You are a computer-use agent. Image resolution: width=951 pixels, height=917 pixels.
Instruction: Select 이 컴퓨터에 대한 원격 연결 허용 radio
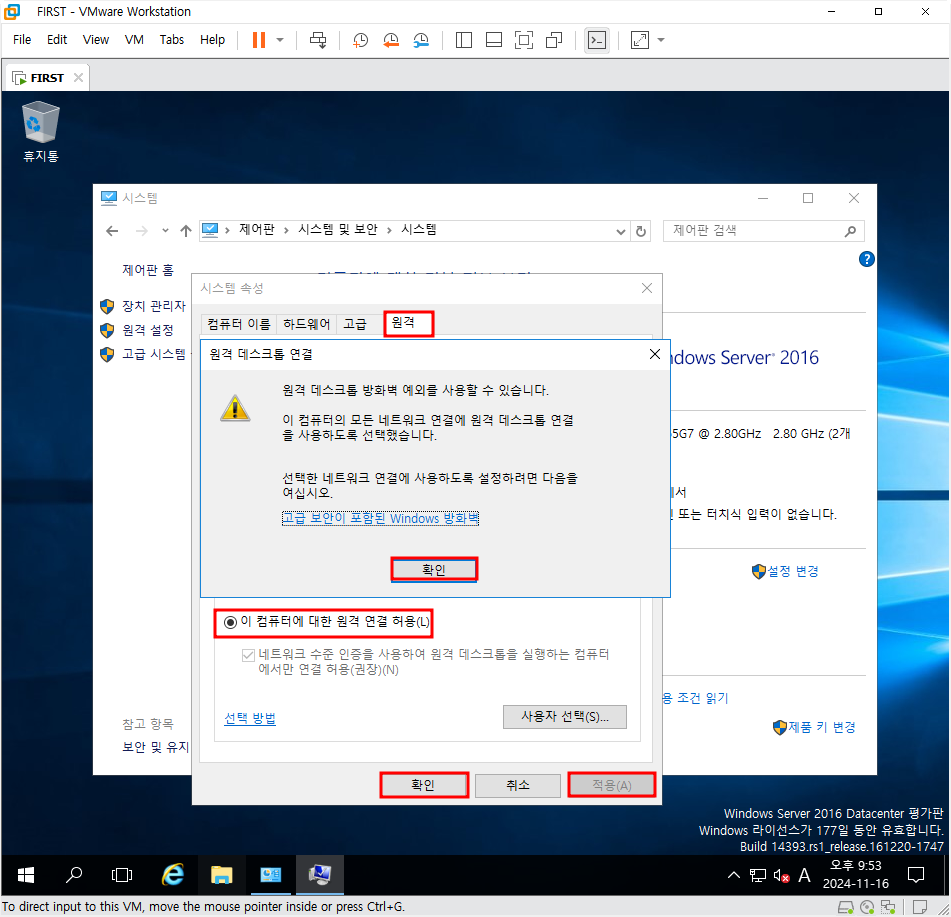pos(230,622)
